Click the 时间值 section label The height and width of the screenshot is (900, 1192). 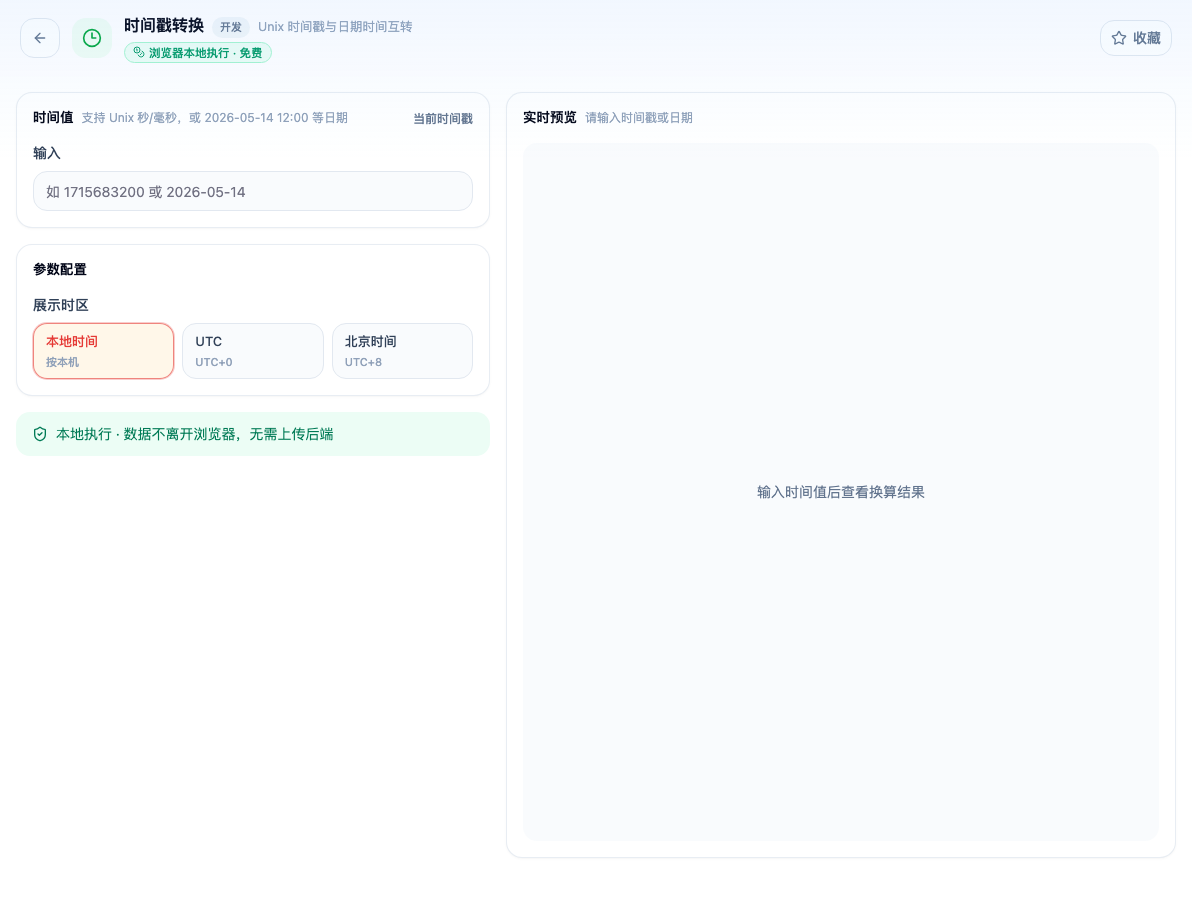(x=53, y=117)
